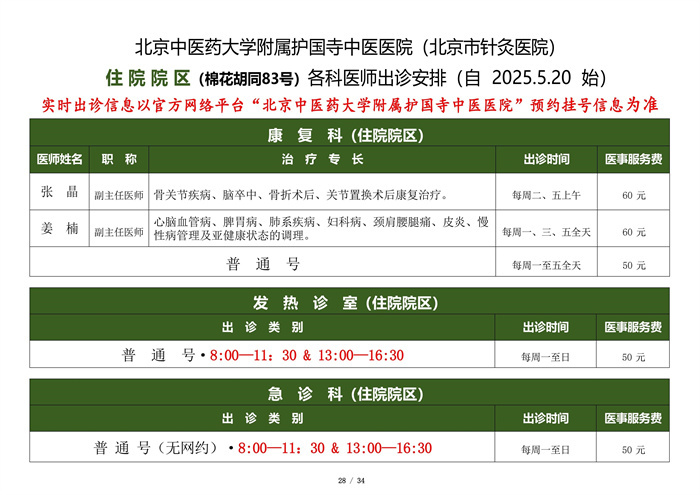
Task: Click page number 28 / 34
Action: pos(351,481)
